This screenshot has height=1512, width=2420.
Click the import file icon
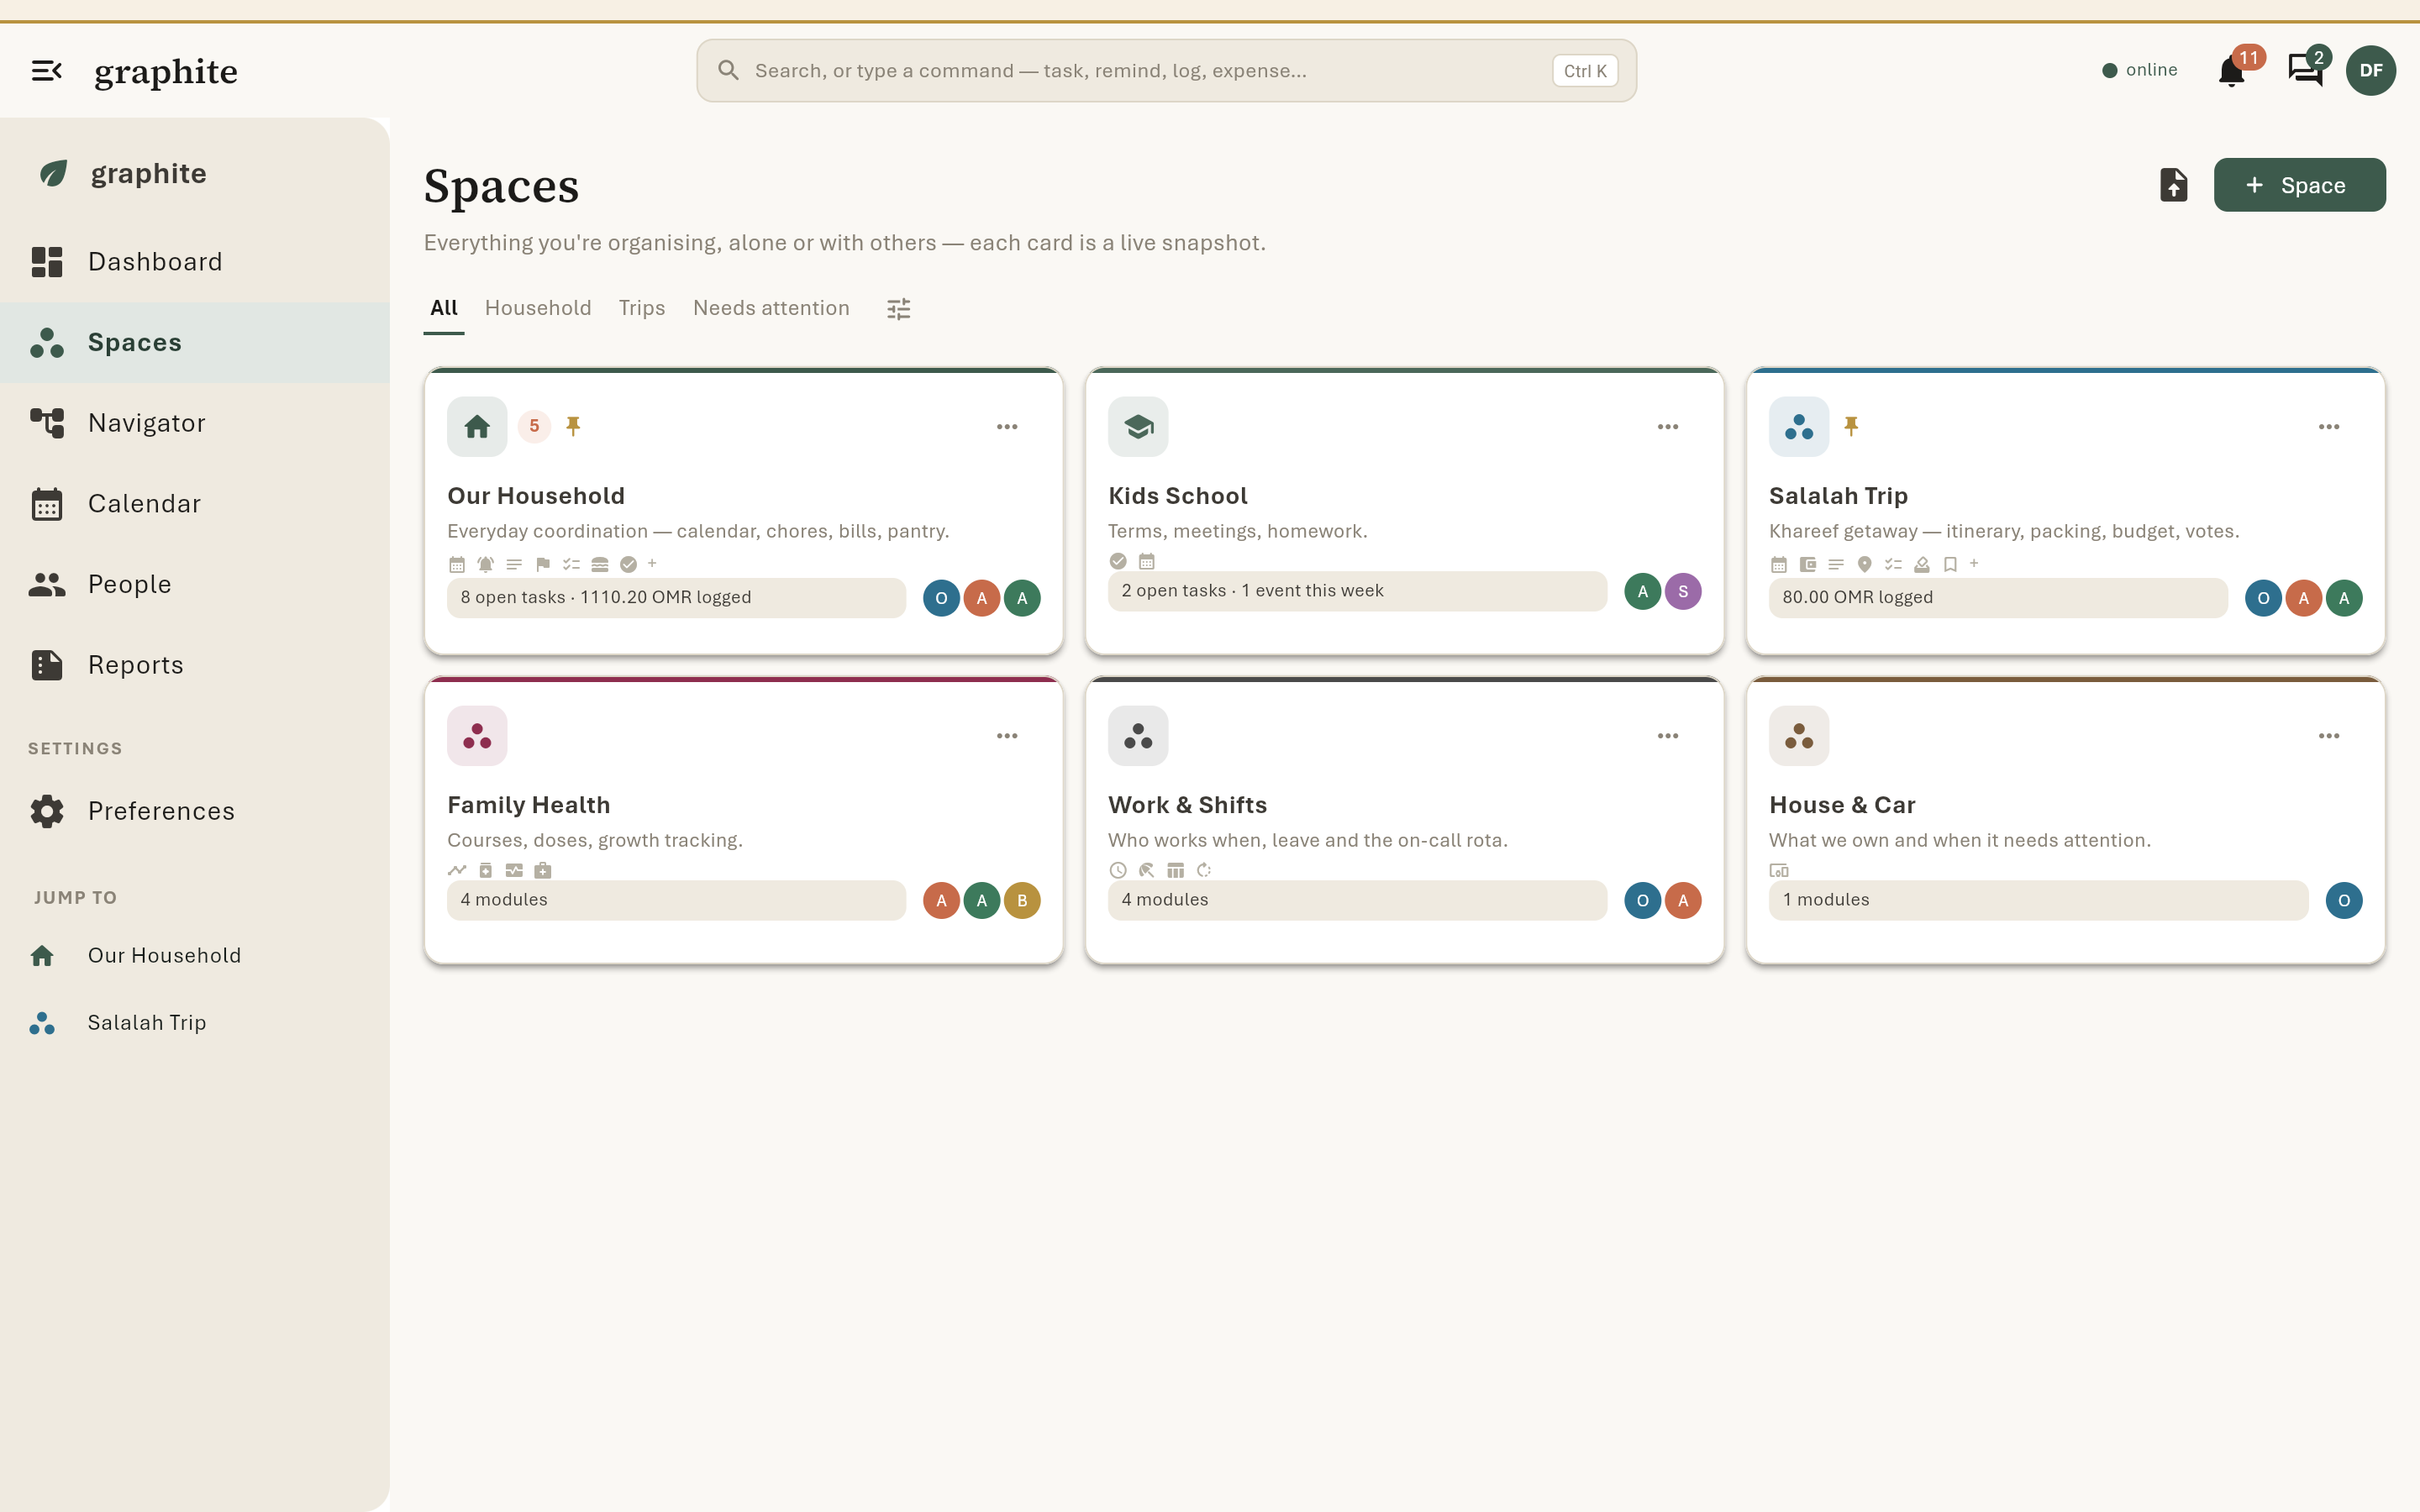click(2173, 185)
